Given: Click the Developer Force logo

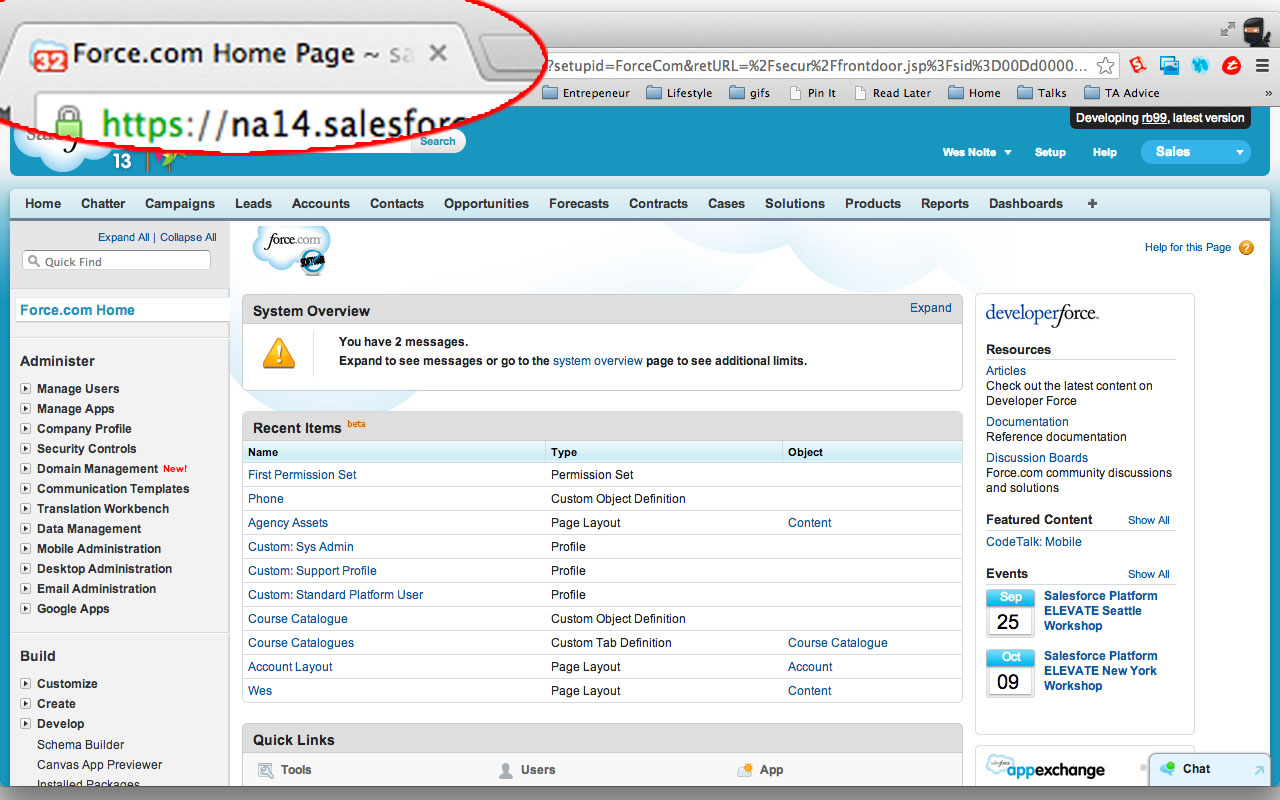Looking at the screenshot, I should (x=1042, y=314).
